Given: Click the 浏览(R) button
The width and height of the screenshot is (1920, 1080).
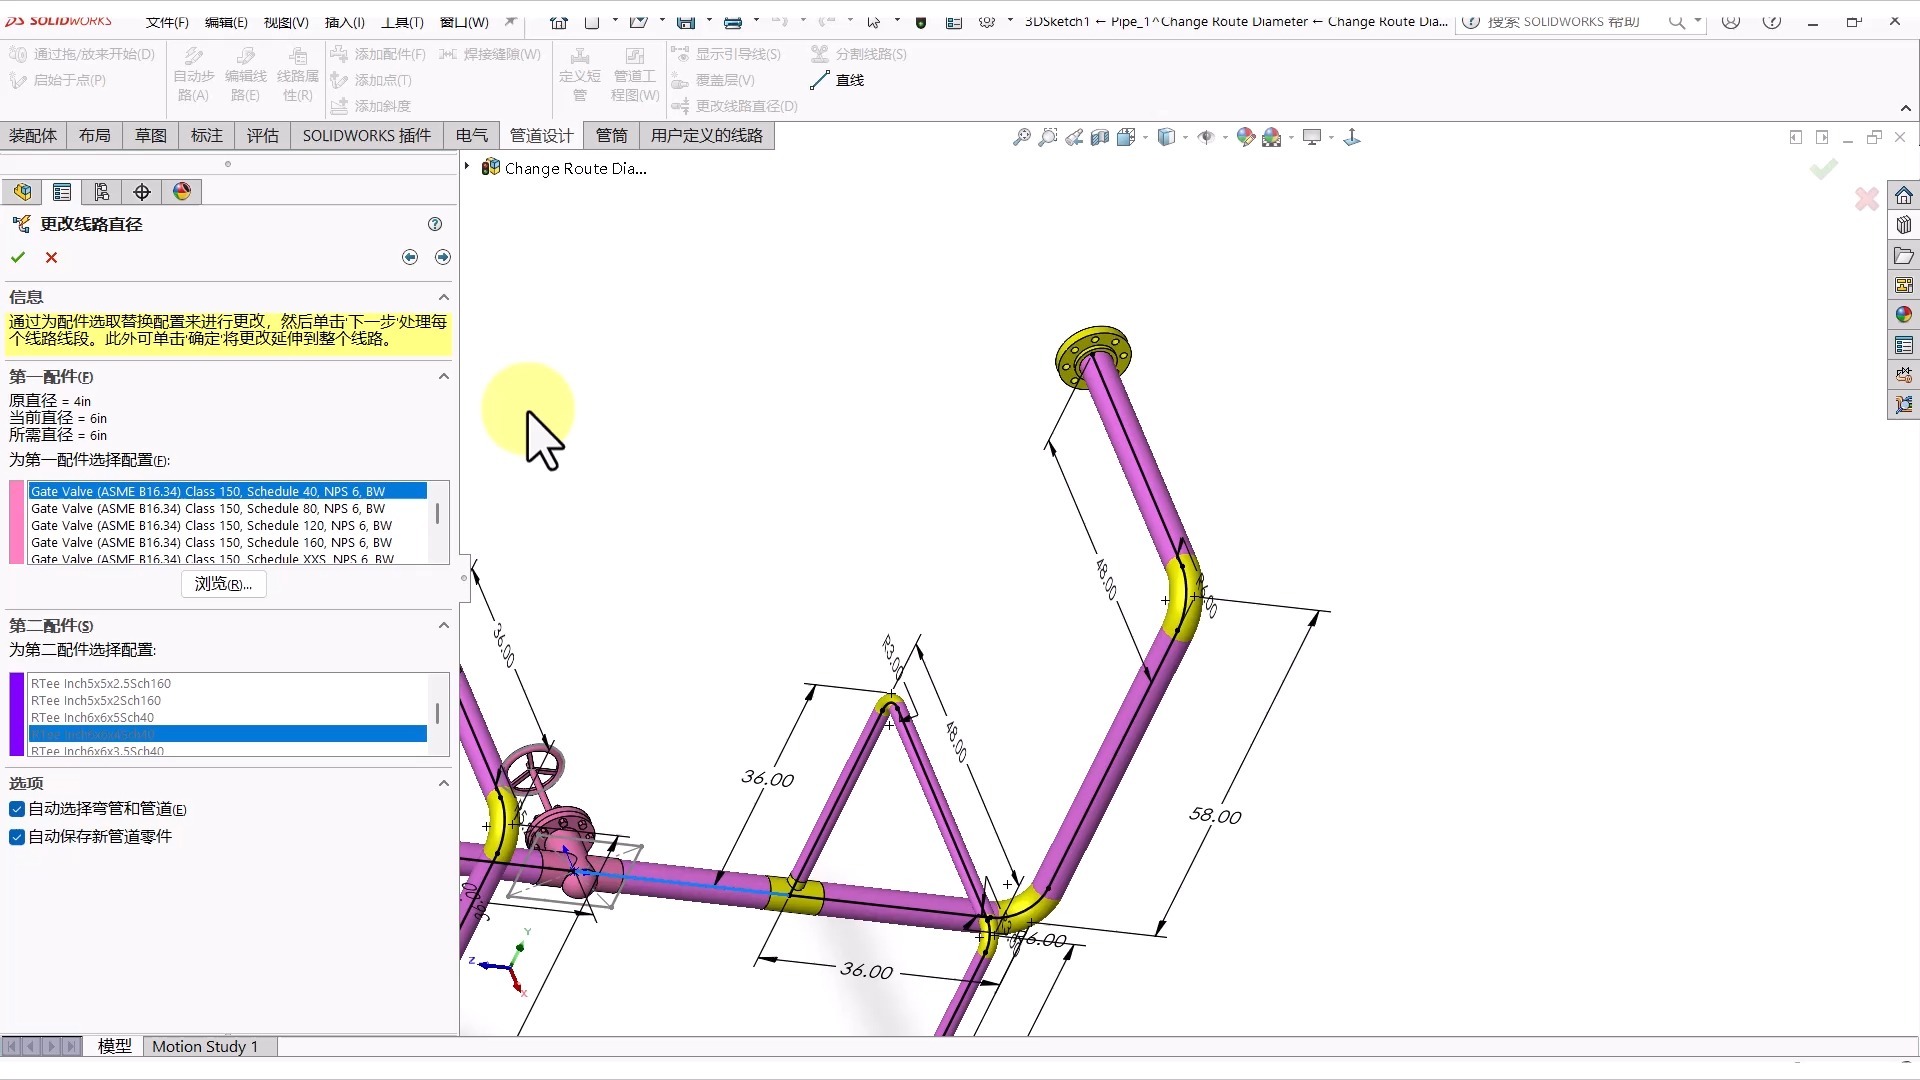Looking at the screenshot, I should 223,584.
